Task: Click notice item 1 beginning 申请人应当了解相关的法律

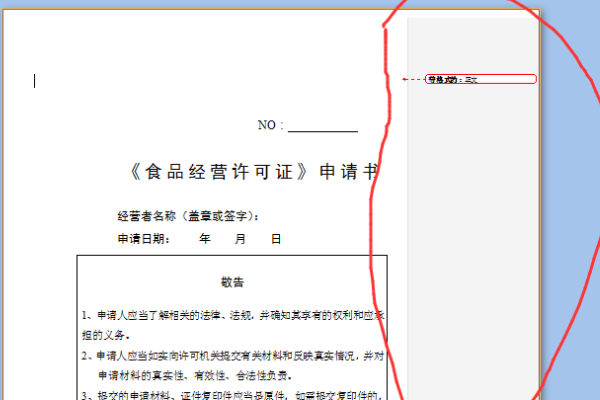Action: (233, 315)
